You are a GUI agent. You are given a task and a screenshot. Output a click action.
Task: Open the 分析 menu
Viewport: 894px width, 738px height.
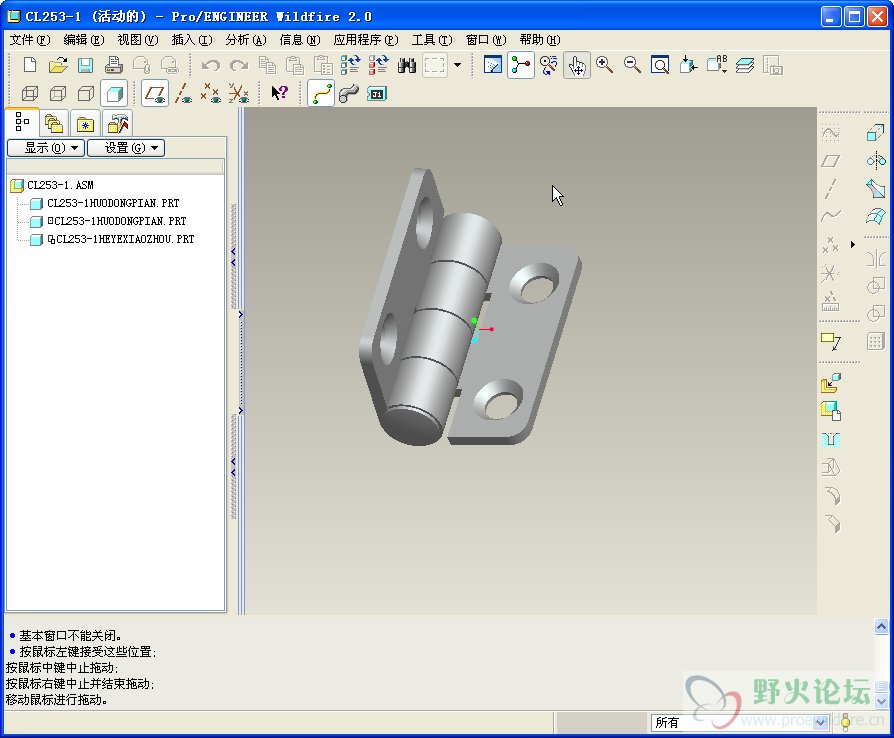click(246, 39)
